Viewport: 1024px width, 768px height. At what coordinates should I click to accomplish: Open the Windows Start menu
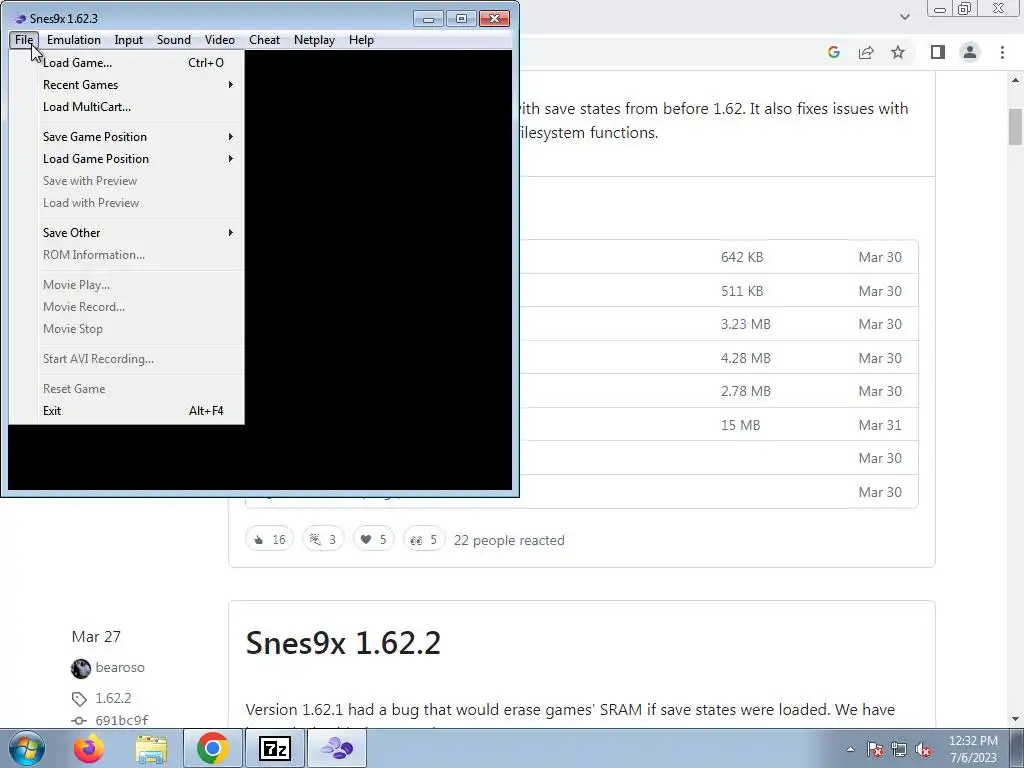25,748
